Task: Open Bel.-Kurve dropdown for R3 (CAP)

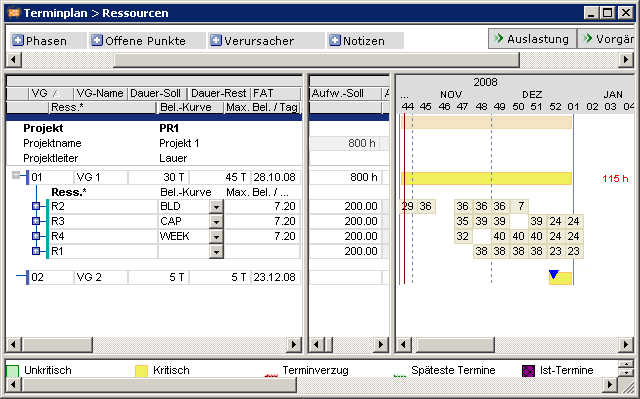Action: pos(216,222)
